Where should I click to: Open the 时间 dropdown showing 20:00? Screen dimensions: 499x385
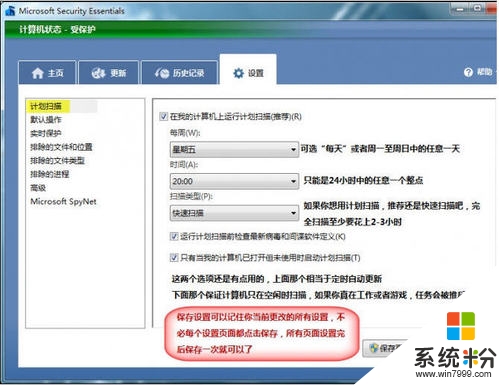pyautogui.click(x=234, y=181)
